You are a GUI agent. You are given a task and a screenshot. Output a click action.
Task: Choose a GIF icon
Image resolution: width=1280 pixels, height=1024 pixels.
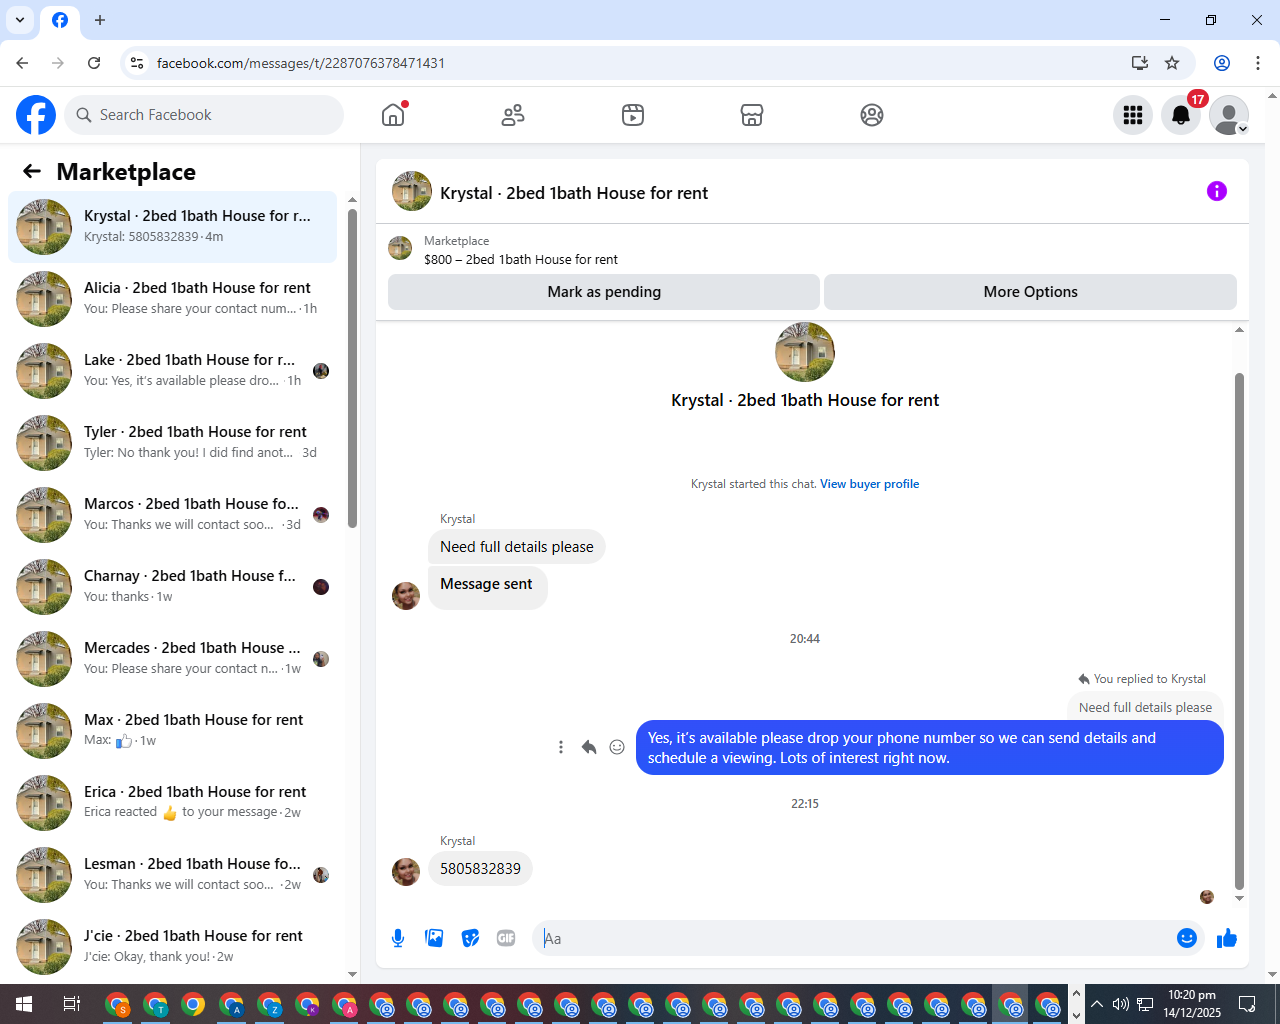(506, 938)
